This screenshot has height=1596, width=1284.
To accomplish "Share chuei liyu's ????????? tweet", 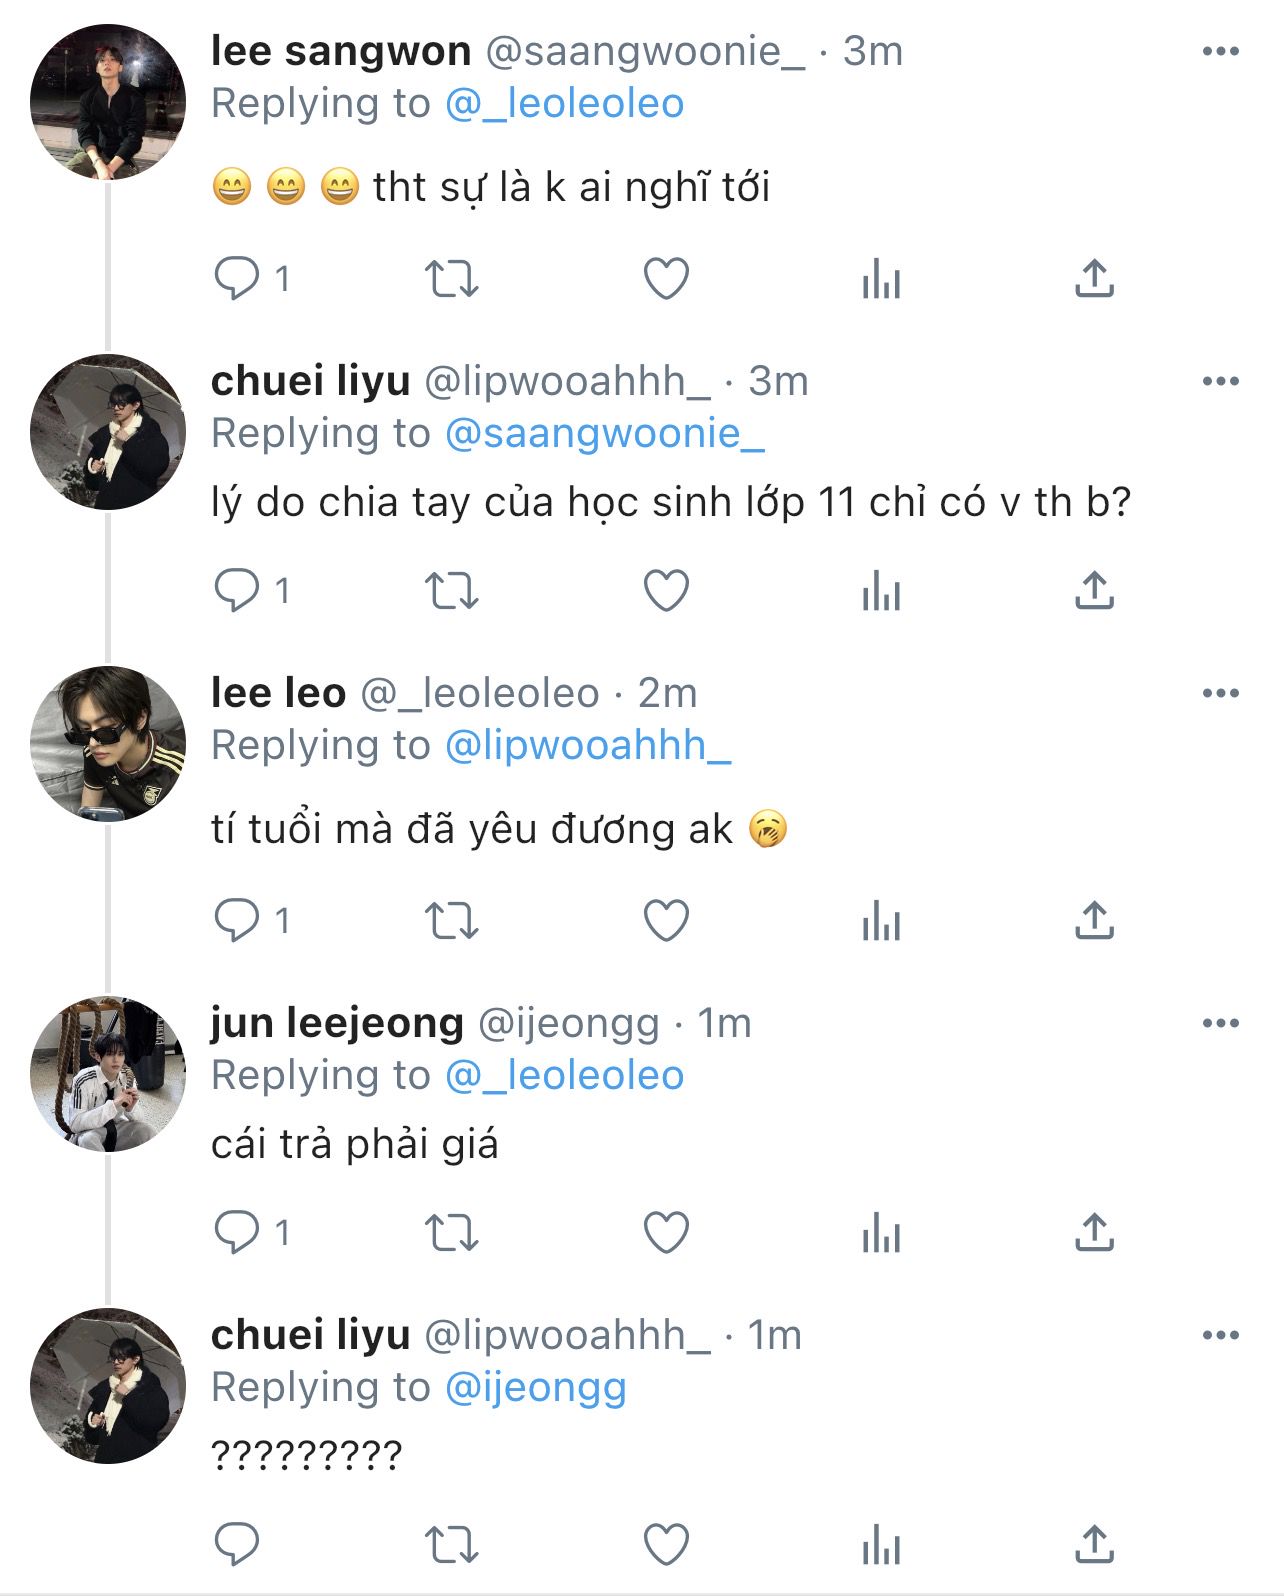I will (x=1094, y=1544).
